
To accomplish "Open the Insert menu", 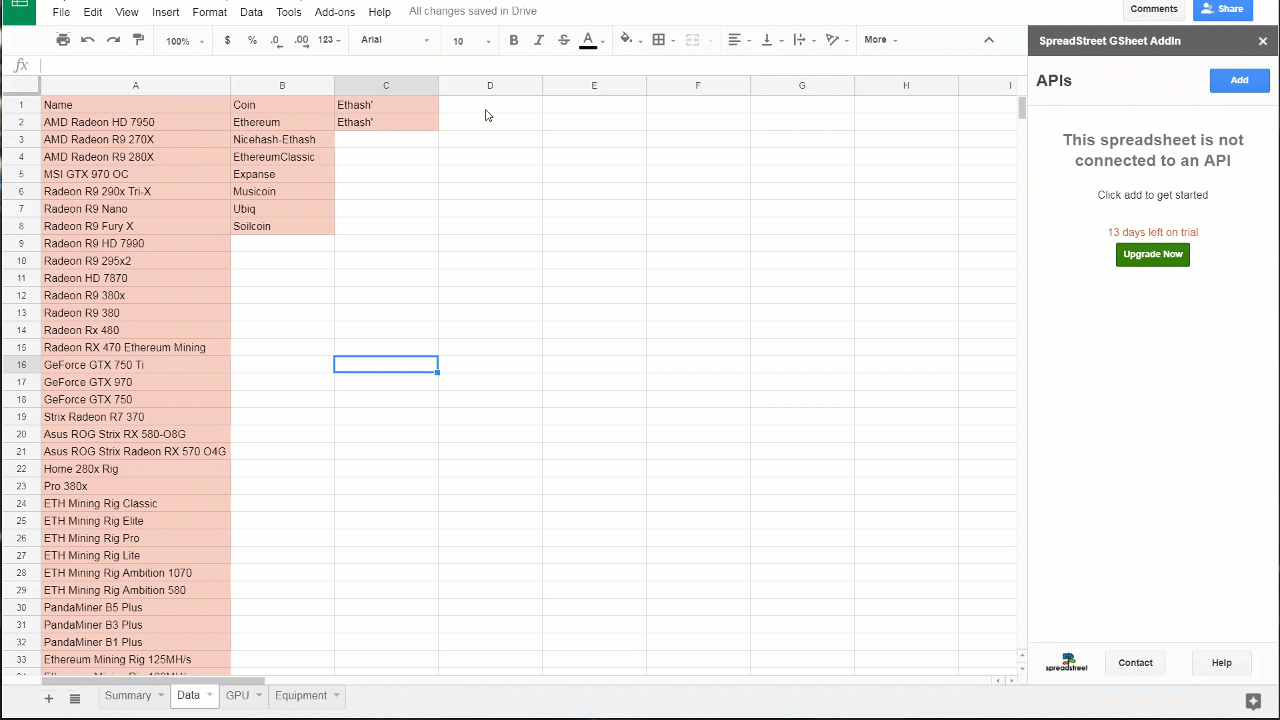I will pyautogui.click(x=166, y=12).
